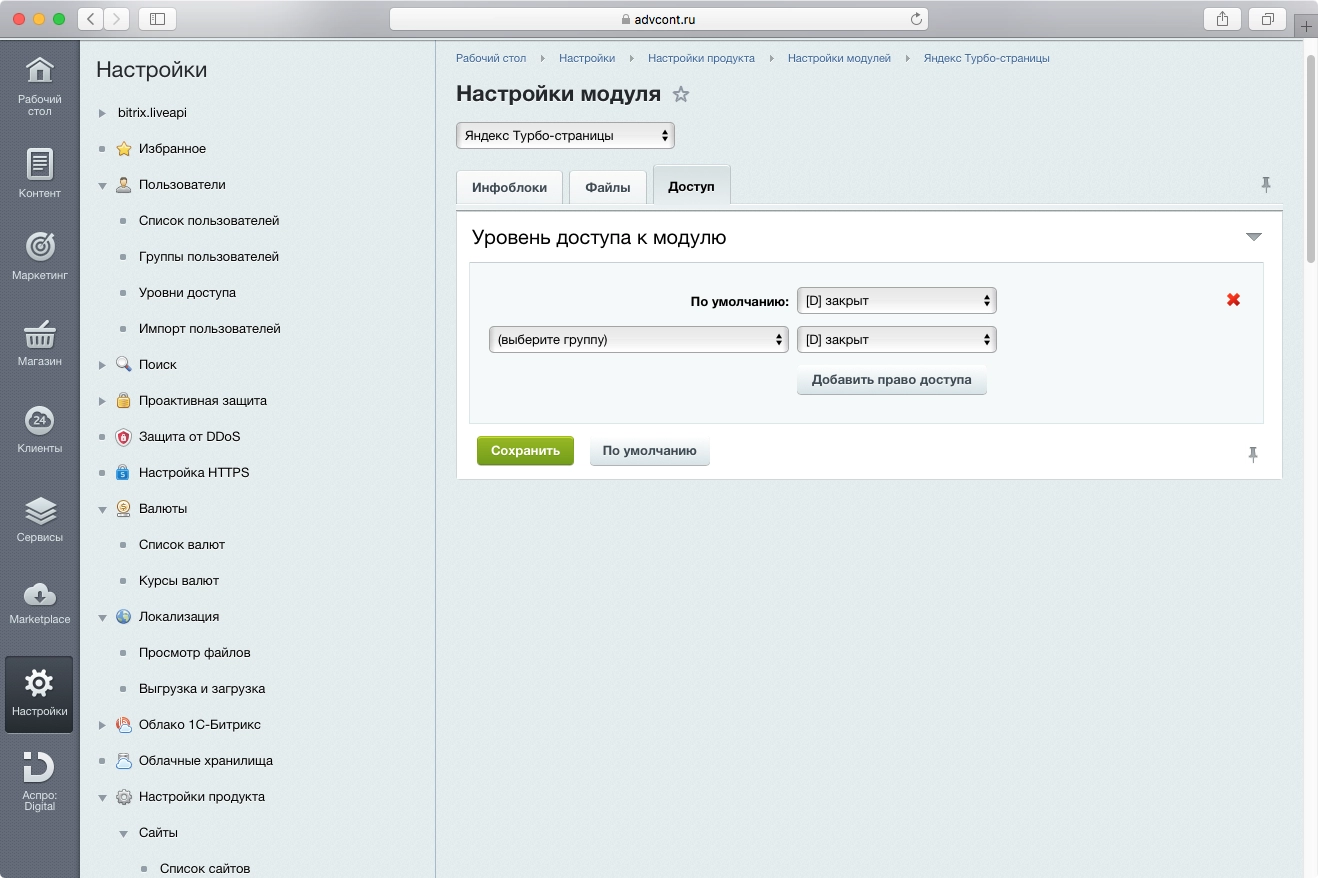Open (выберите группу) group dropdown
Viewport: 1318px width, 878px height.
tap(639, 340)
